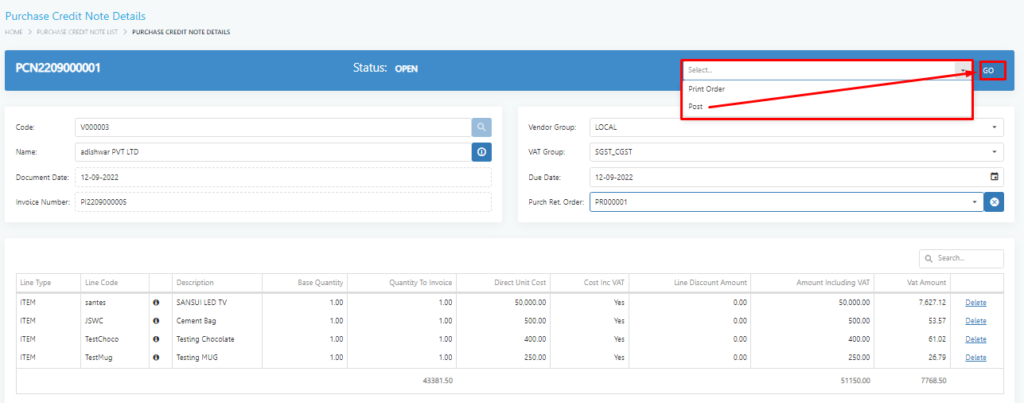Sort by Vat Amount column header
Screen dimensions: 1024x403
pos(928,283)
